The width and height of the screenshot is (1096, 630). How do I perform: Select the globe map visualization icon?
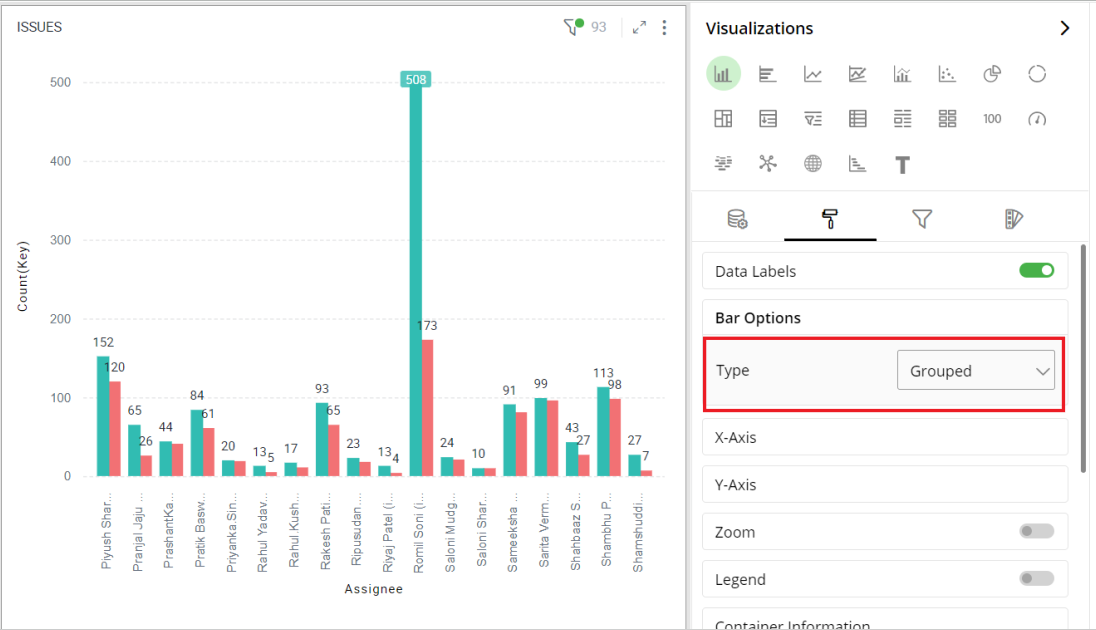click(812, 164)
